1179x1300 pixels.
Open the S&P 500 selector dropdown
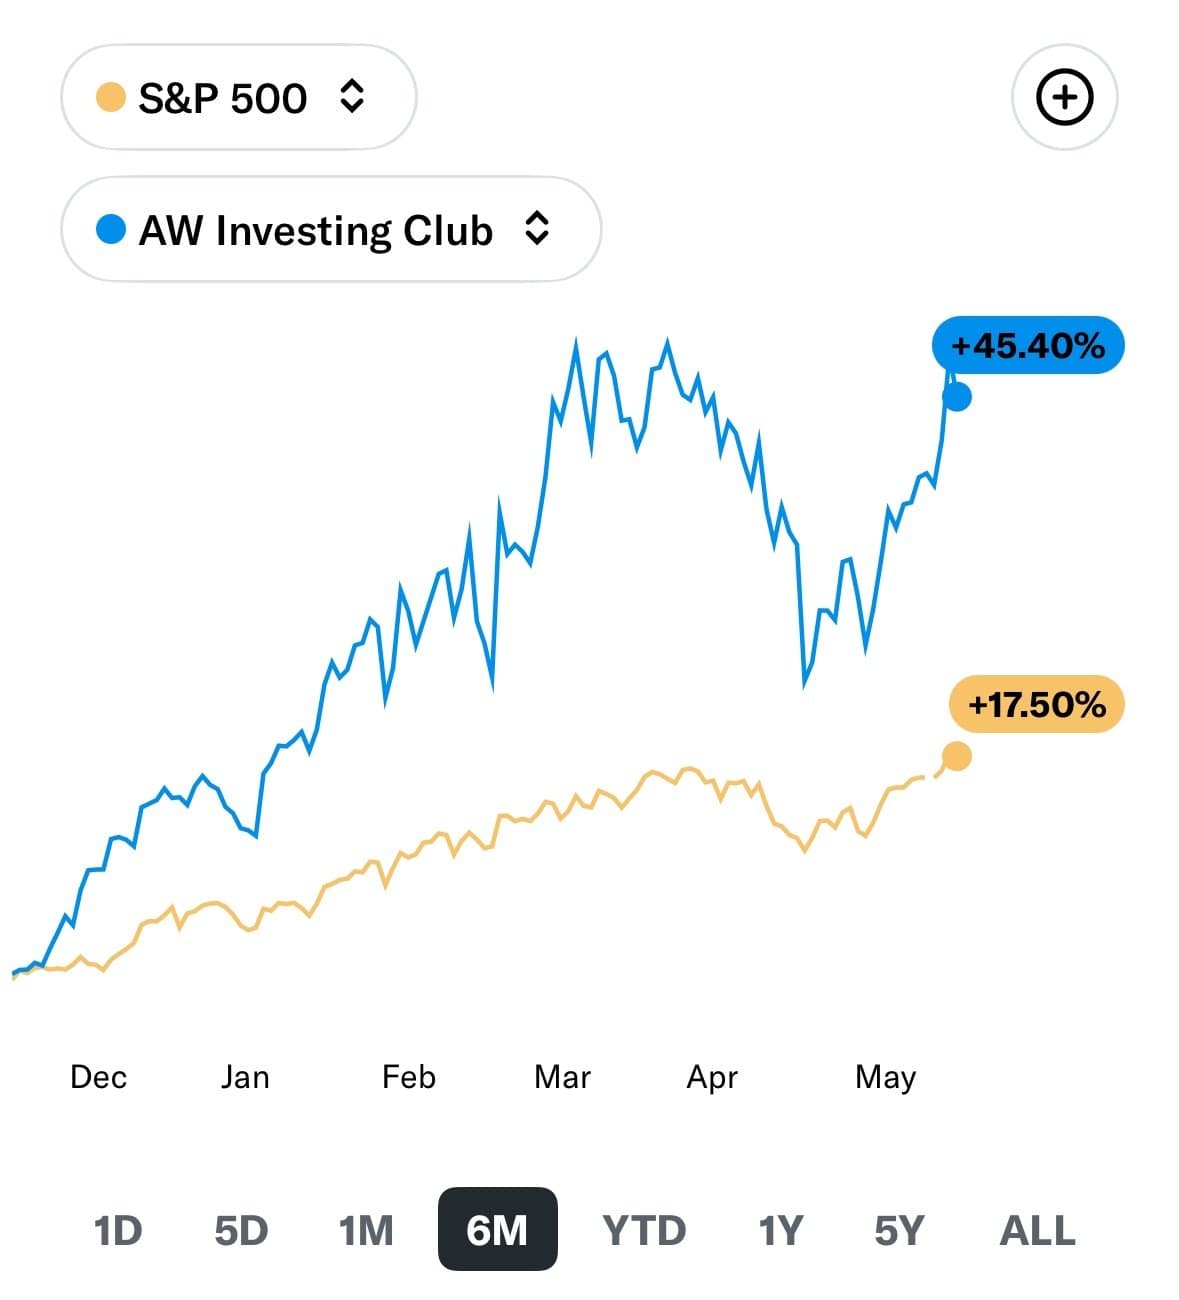(x=238, y=98)
